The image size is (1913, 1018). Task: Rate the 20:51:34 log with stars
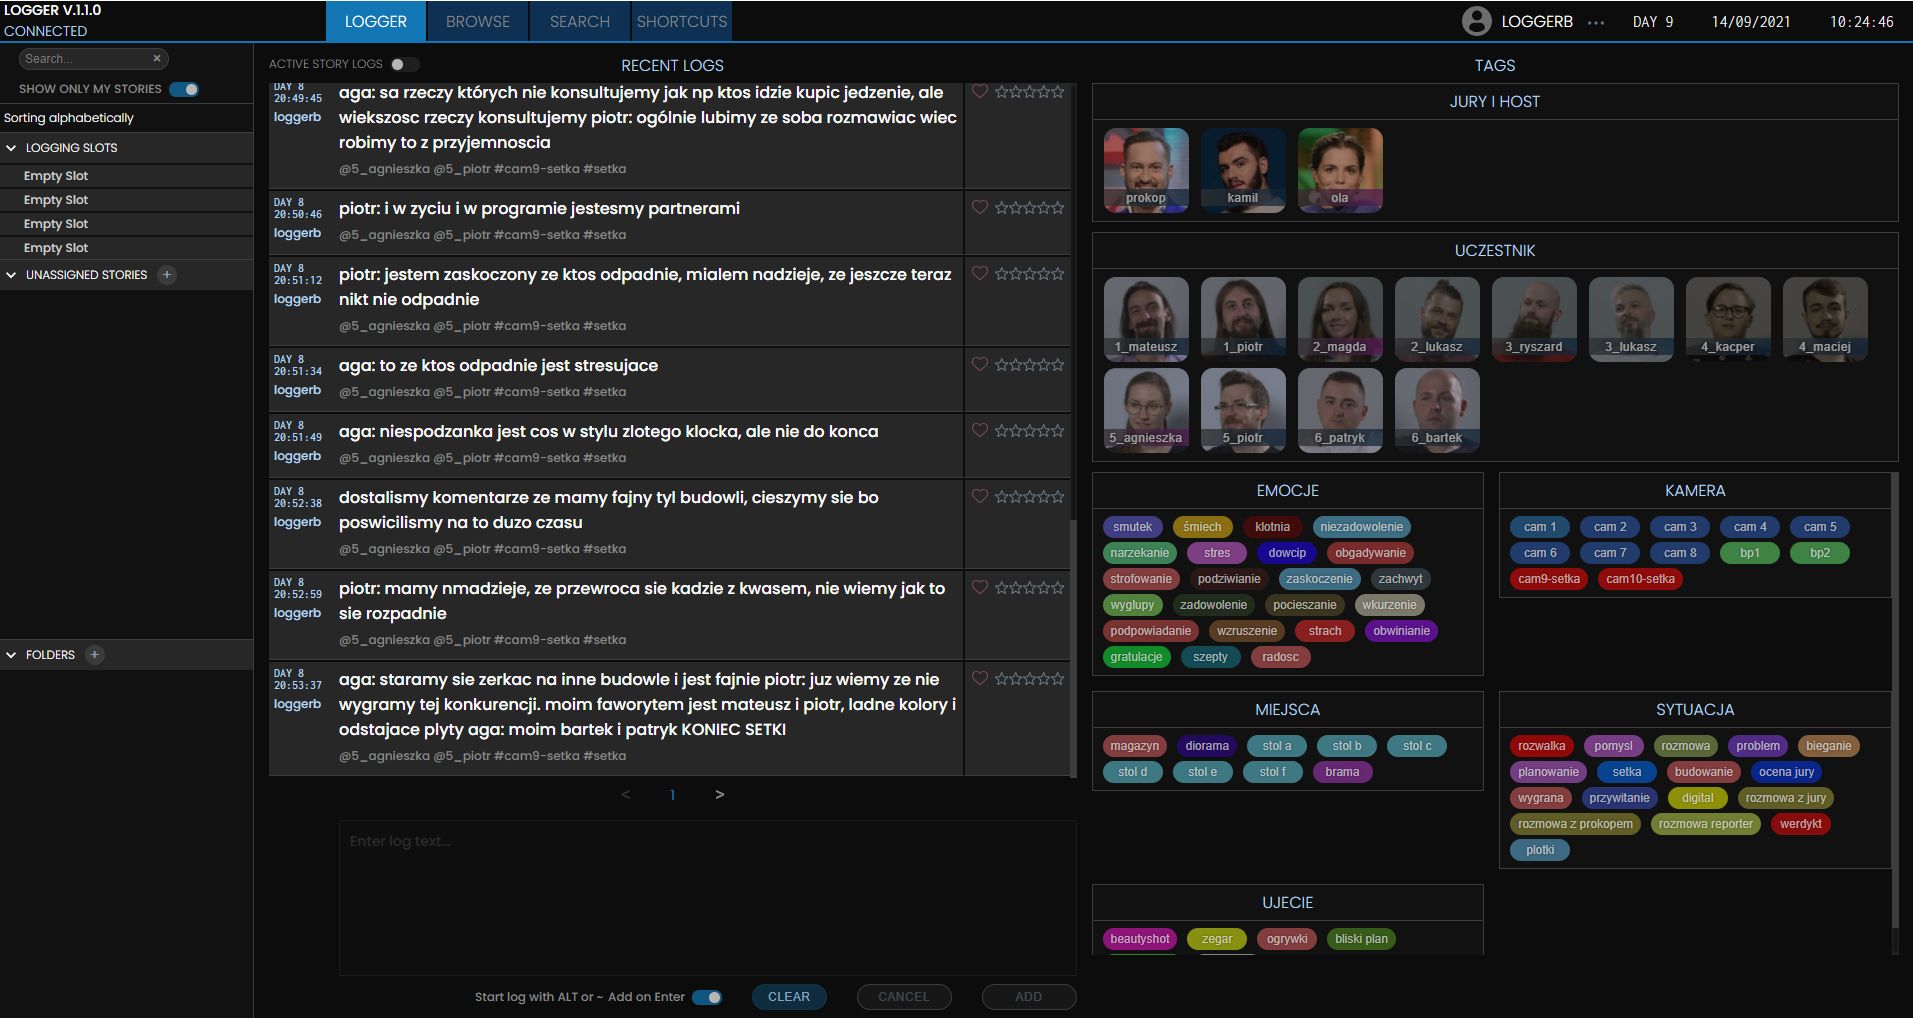click(x=1029, y=365)
